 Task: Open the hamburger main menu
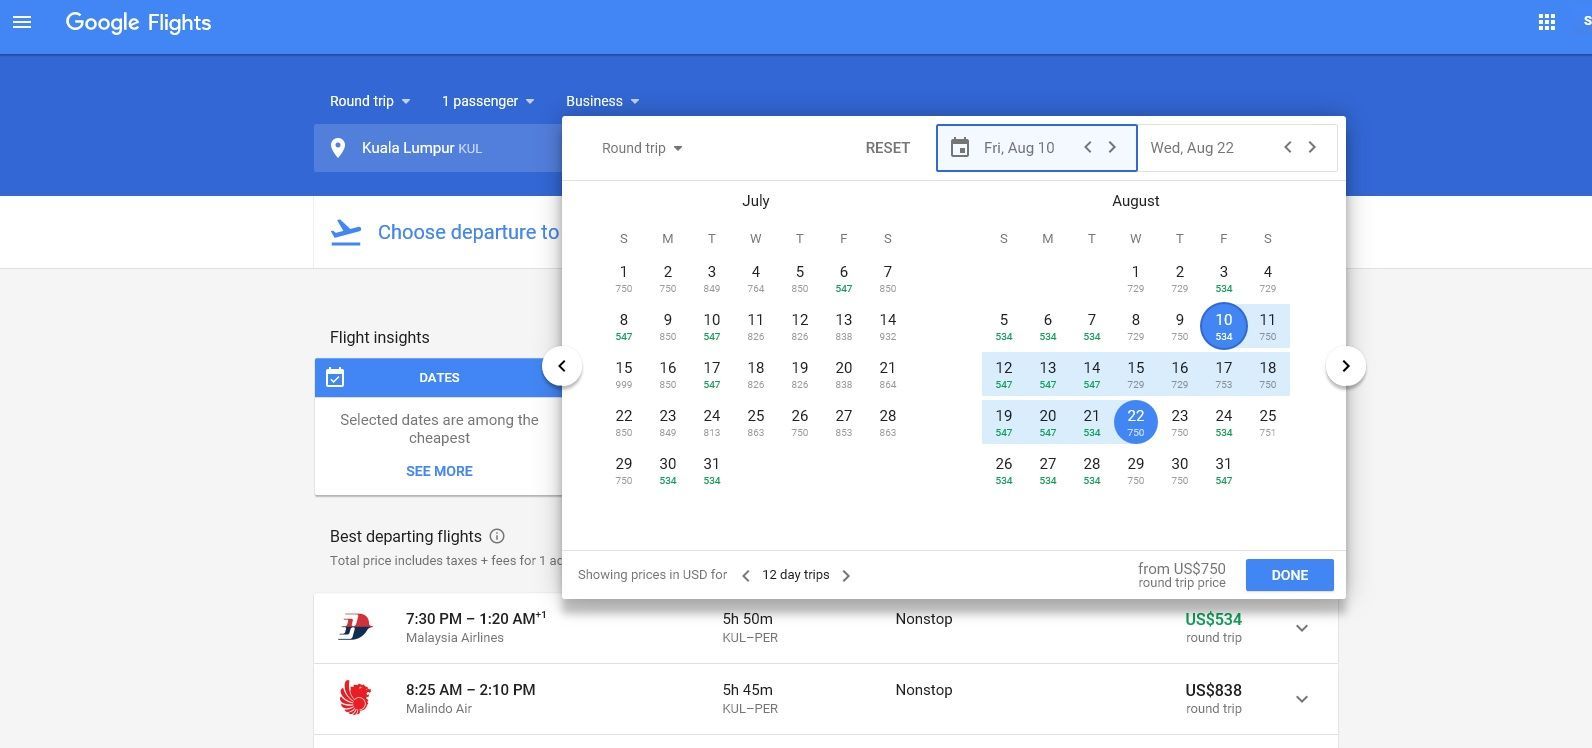pos(22,22)
